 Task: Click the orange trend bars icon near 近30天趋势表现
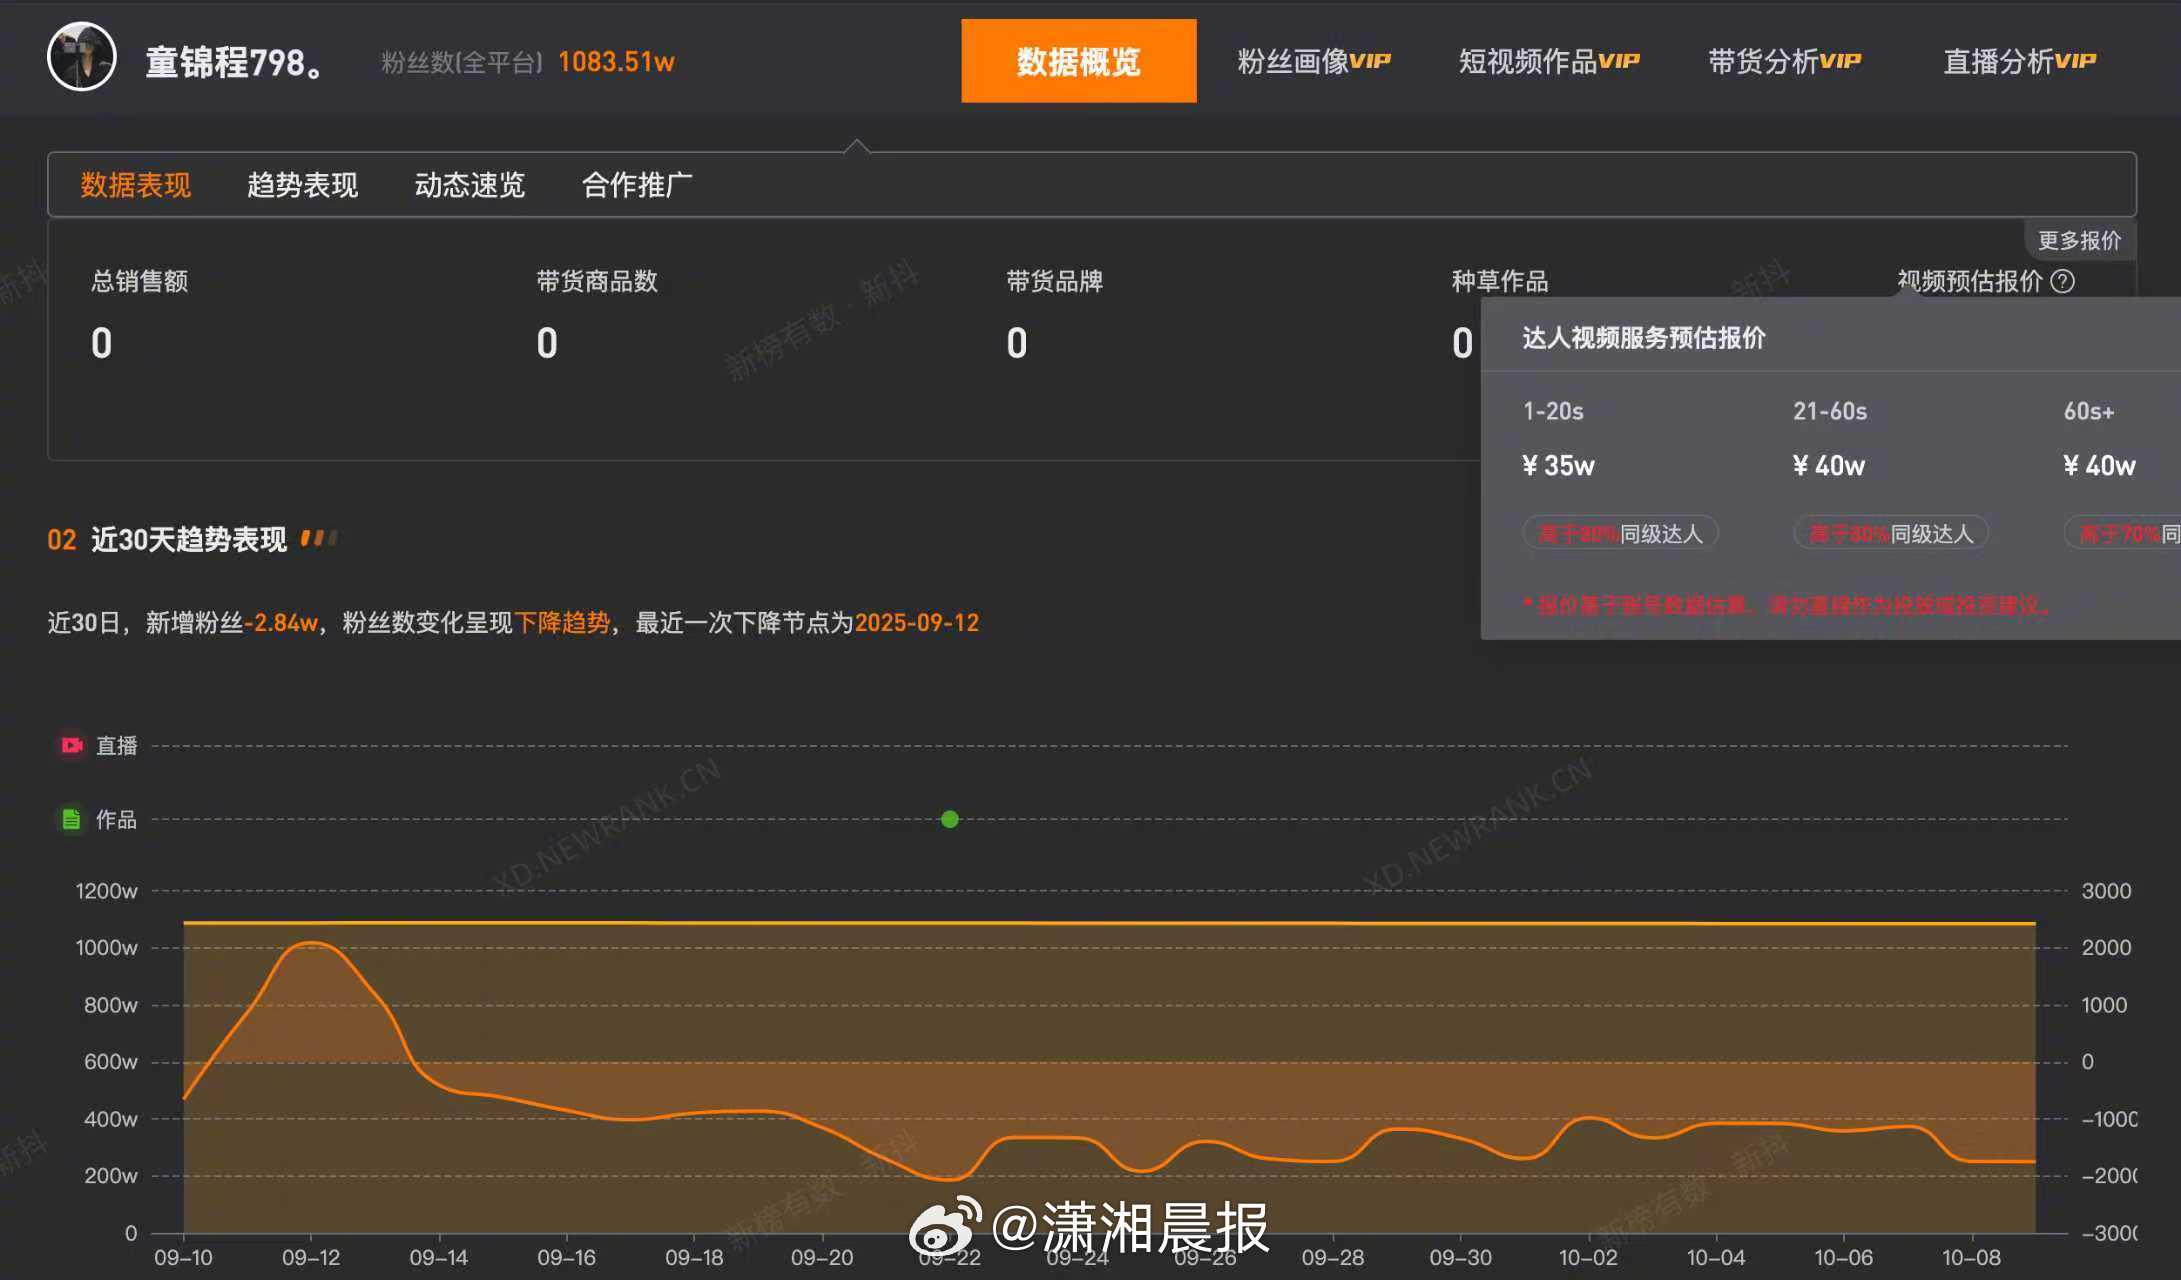tap(318, 539)
